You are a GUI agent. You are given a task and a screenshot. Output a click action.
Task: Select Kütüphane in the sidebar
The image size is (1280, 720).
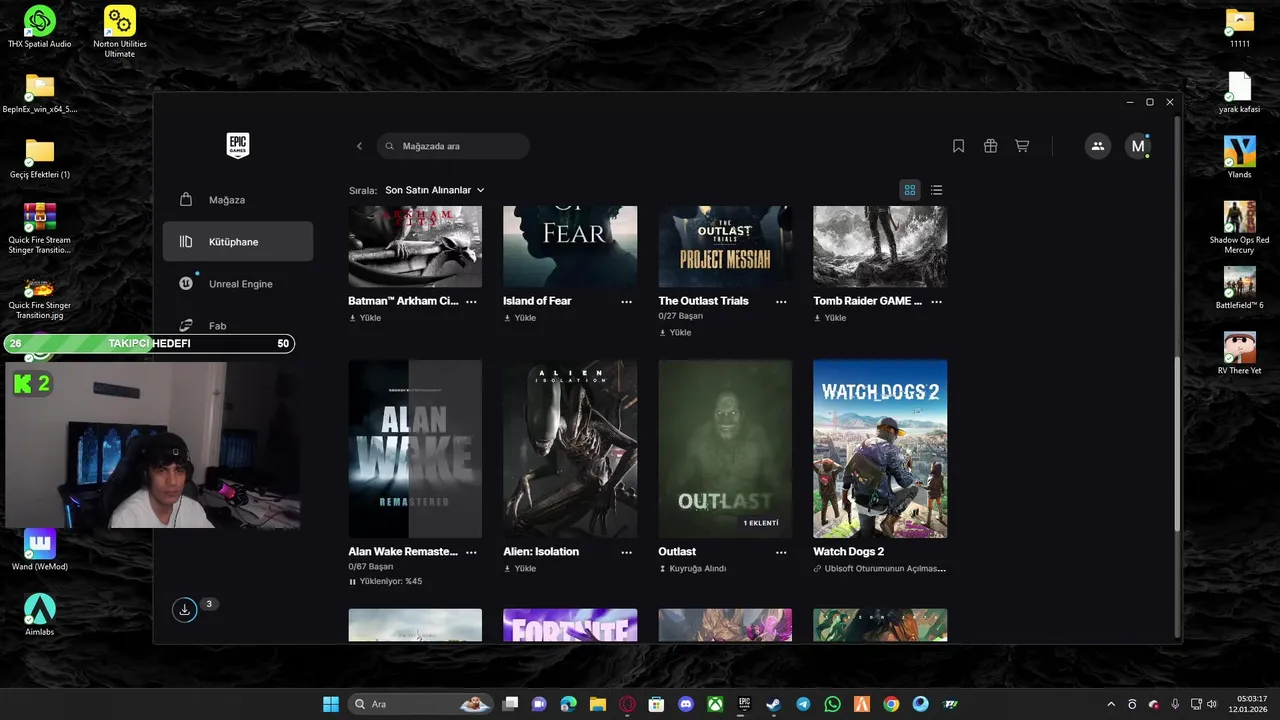(x=238, y=242)
